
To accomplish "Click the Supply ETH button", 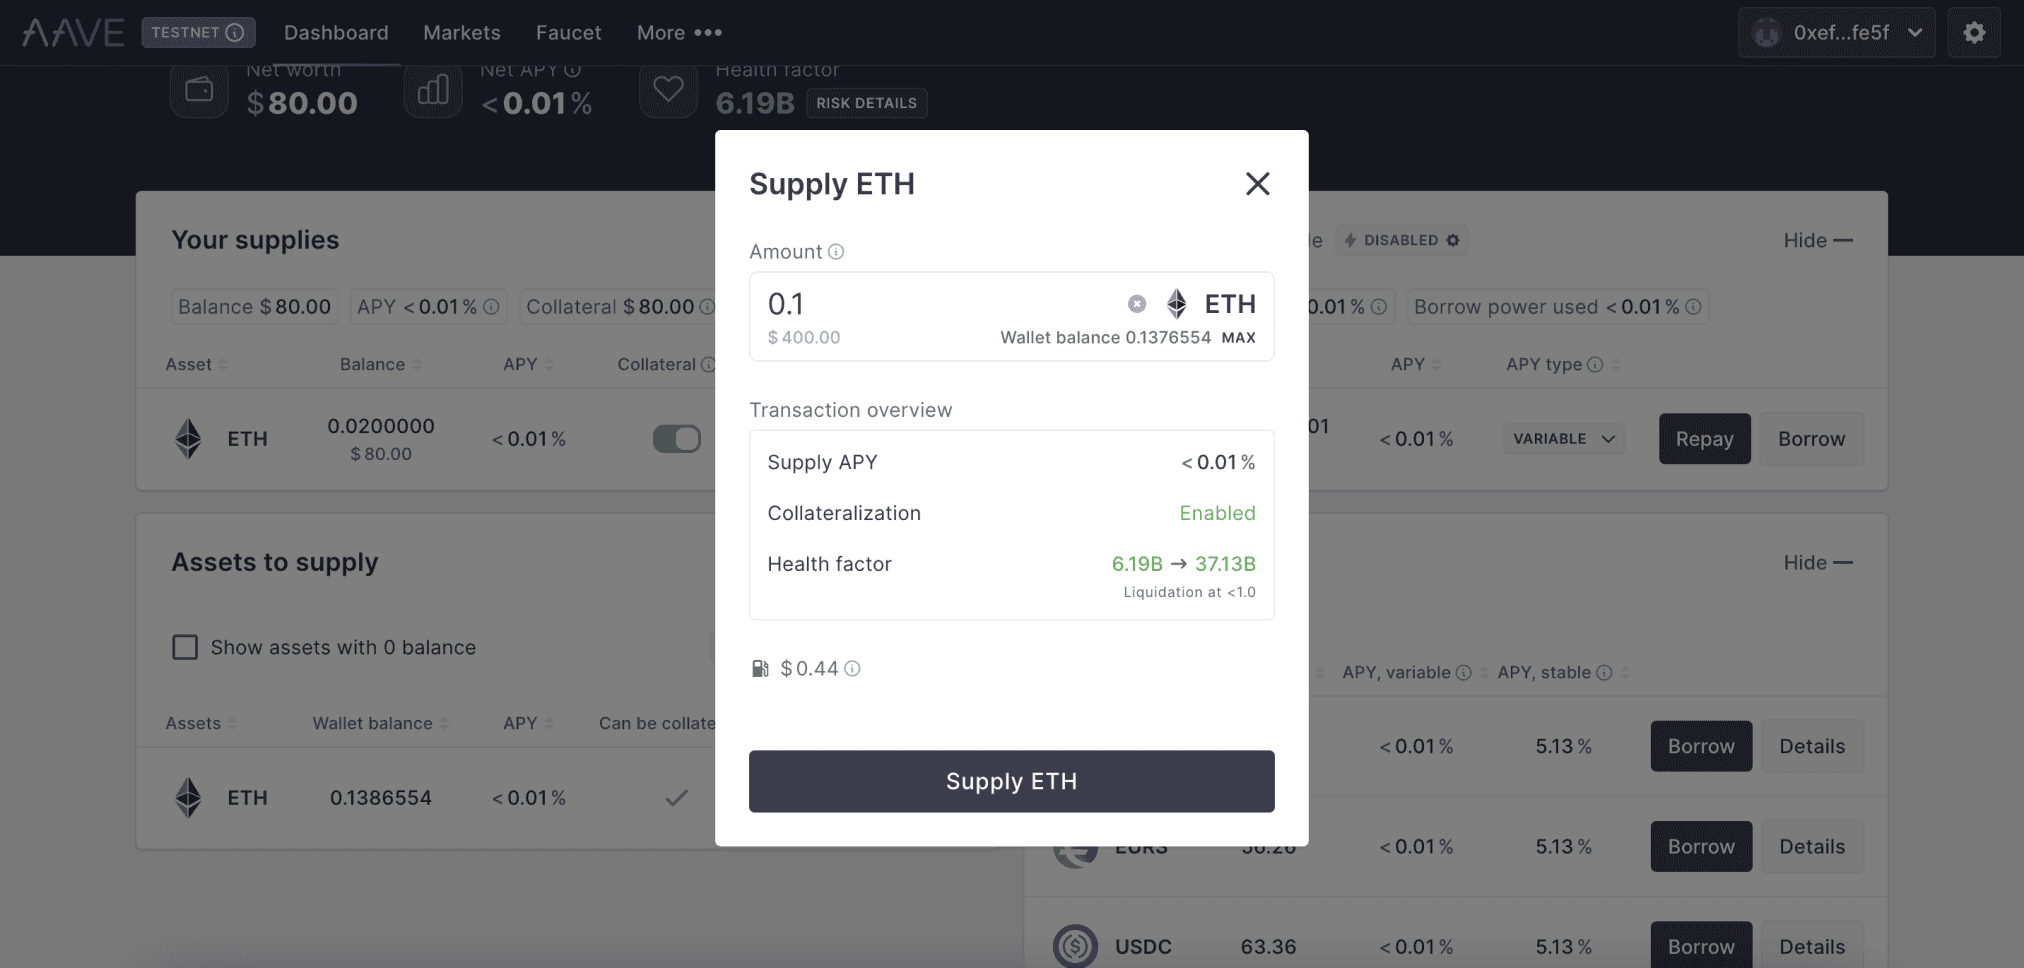I will pyautogui.click(x=1011, y=781).
